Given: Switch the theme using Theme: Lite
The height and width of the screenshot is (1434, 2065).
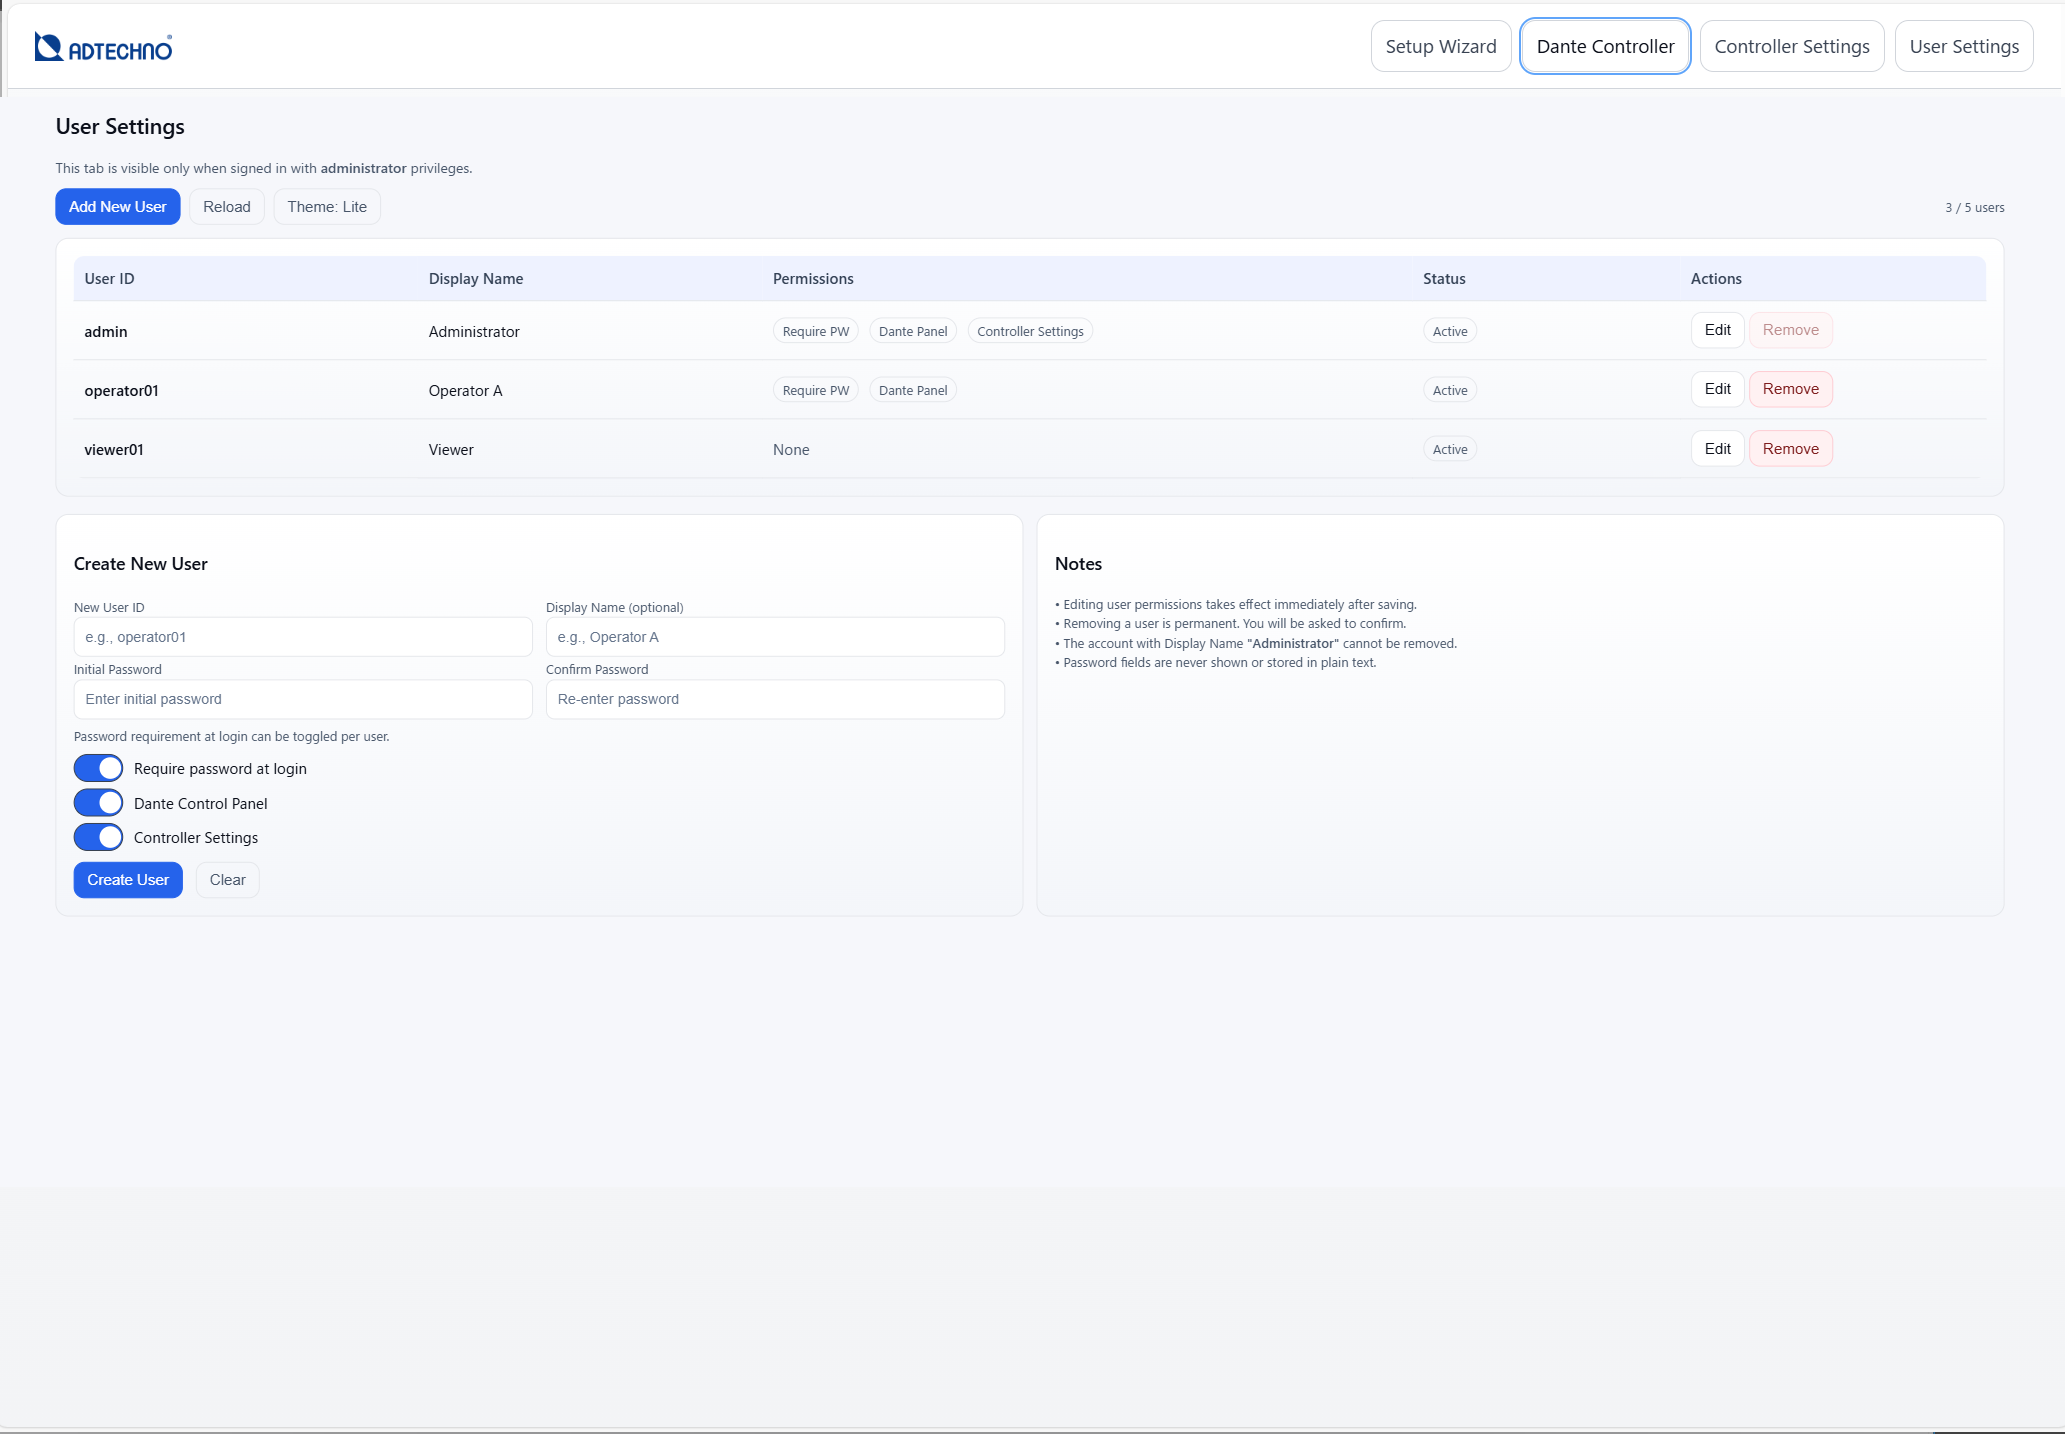Looking at the screenshot, I should [x=326, y=207].
